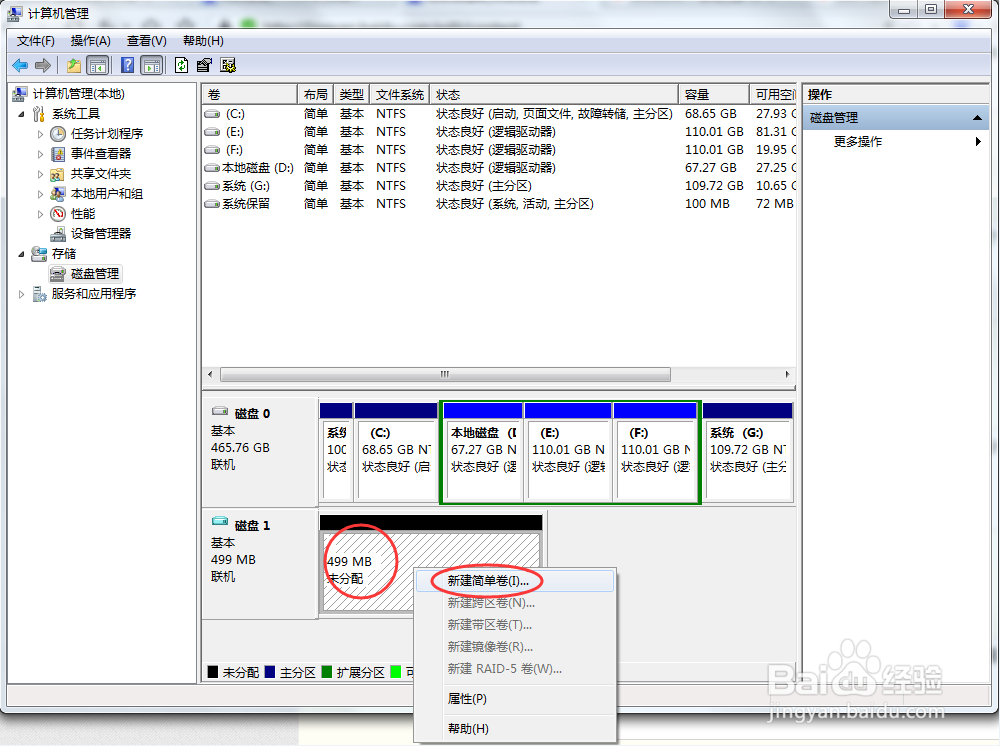1000x746 pixels.
Task: Click the Forward arrow toolbar icon
Action: coord(43,65)
